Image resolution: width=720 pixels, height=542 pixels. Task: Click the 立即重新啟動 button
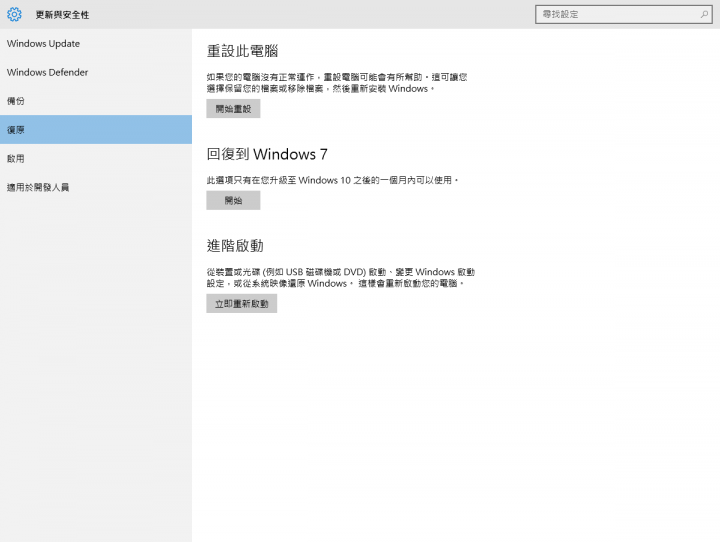coord(242,304)
